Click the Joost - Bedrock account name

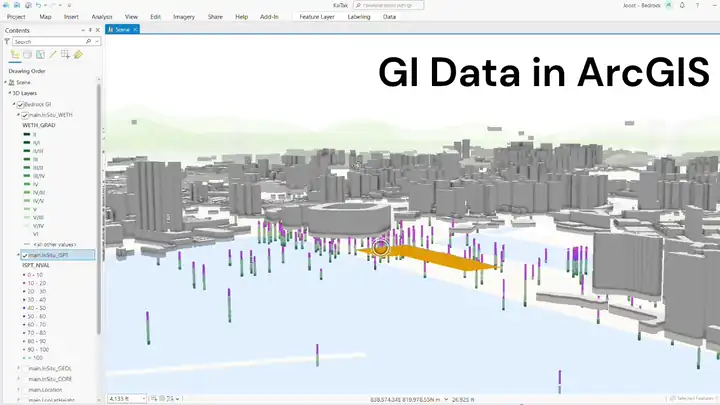tap(641, 6)
